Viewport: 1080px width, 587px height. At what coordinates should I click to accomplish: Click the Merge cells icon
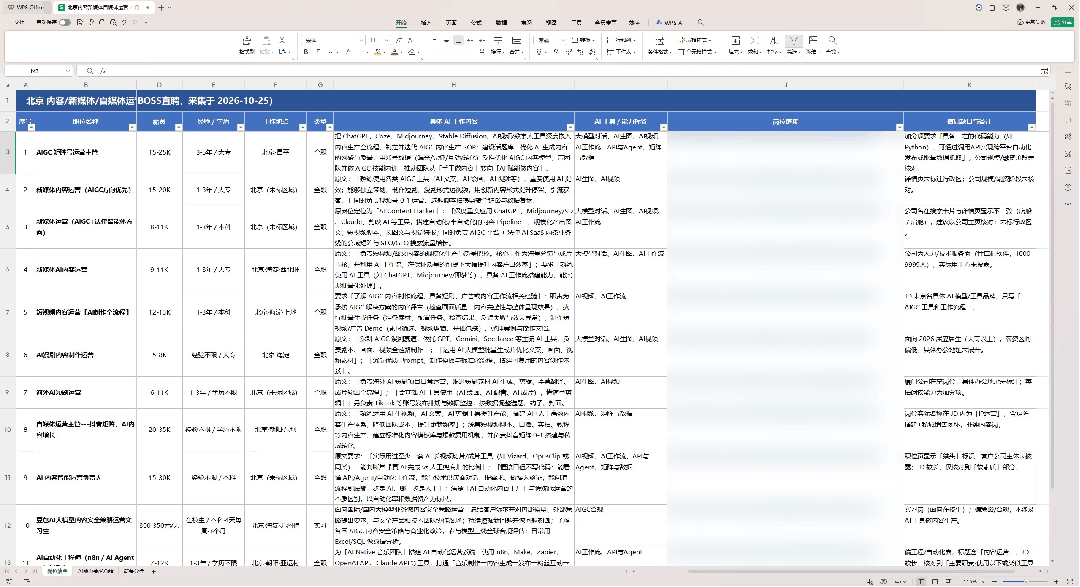point(516,41)
